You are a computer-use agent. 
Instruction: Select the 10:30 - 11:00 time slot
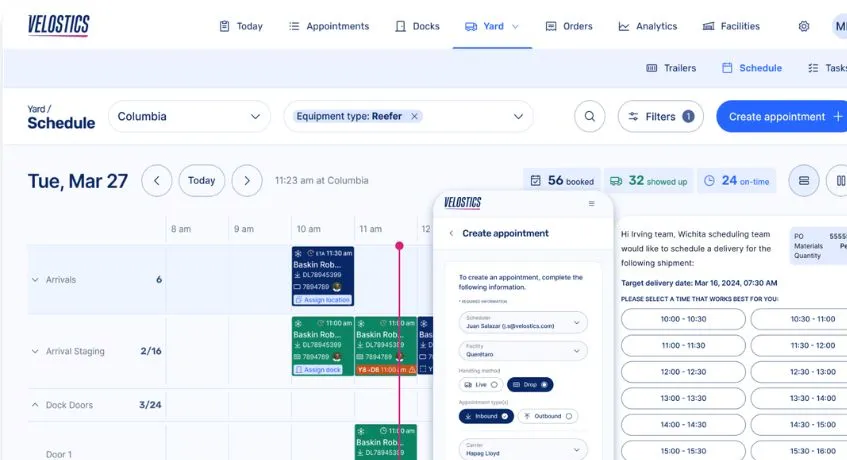(799, 319)
